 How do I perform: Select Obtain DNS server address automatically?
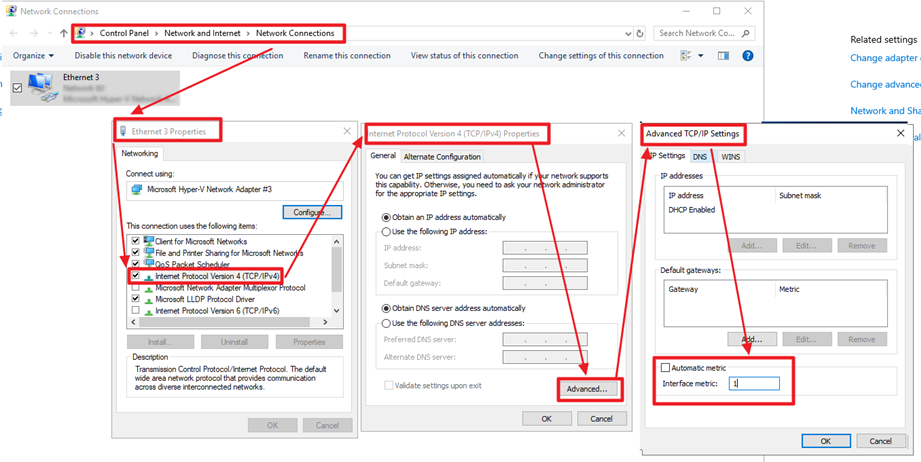[386, 308]
